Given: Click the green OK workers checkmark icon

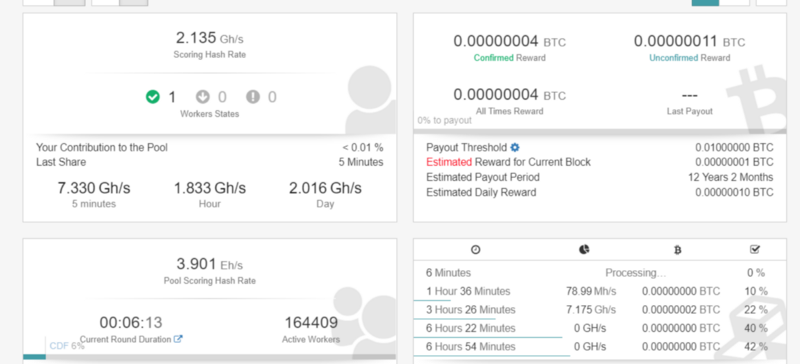Looking at the screenshot, I should click(153, 96).
